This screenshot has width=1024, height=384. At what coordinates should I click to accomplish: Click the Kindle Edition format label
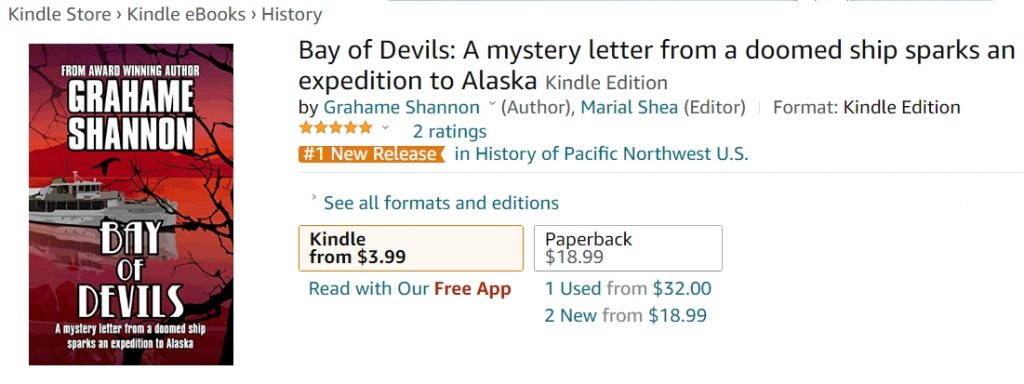tap(902, 107)
